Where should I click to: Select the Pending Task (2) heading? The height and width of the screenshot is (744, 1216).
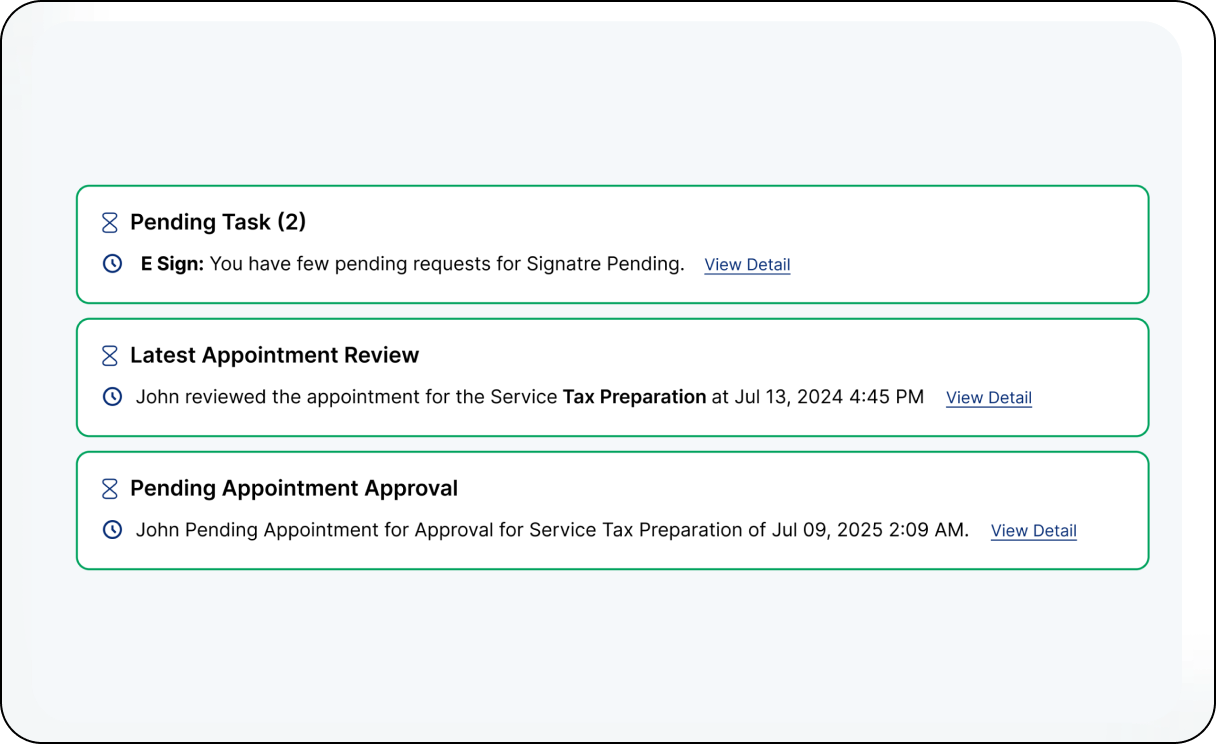(x=218, y=222)
